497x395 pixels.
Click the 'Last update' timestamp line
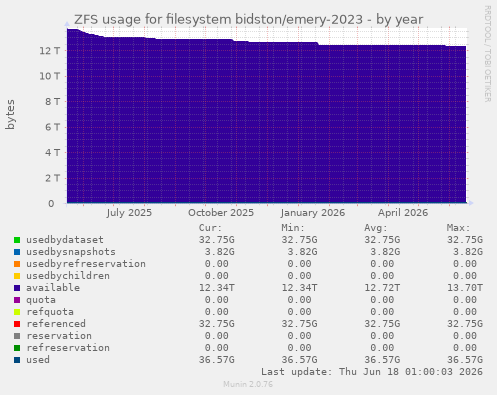tap(372, 372)
